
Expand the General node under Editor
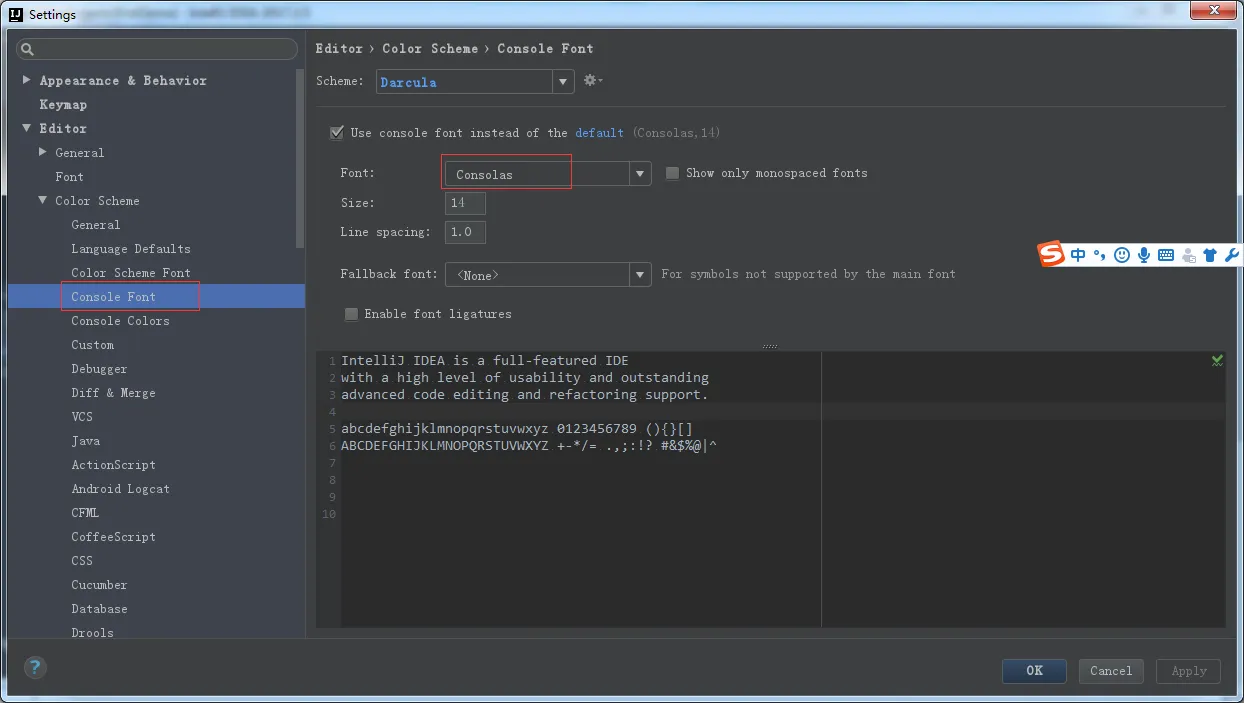pyautogui.click(x=43, y=152)
